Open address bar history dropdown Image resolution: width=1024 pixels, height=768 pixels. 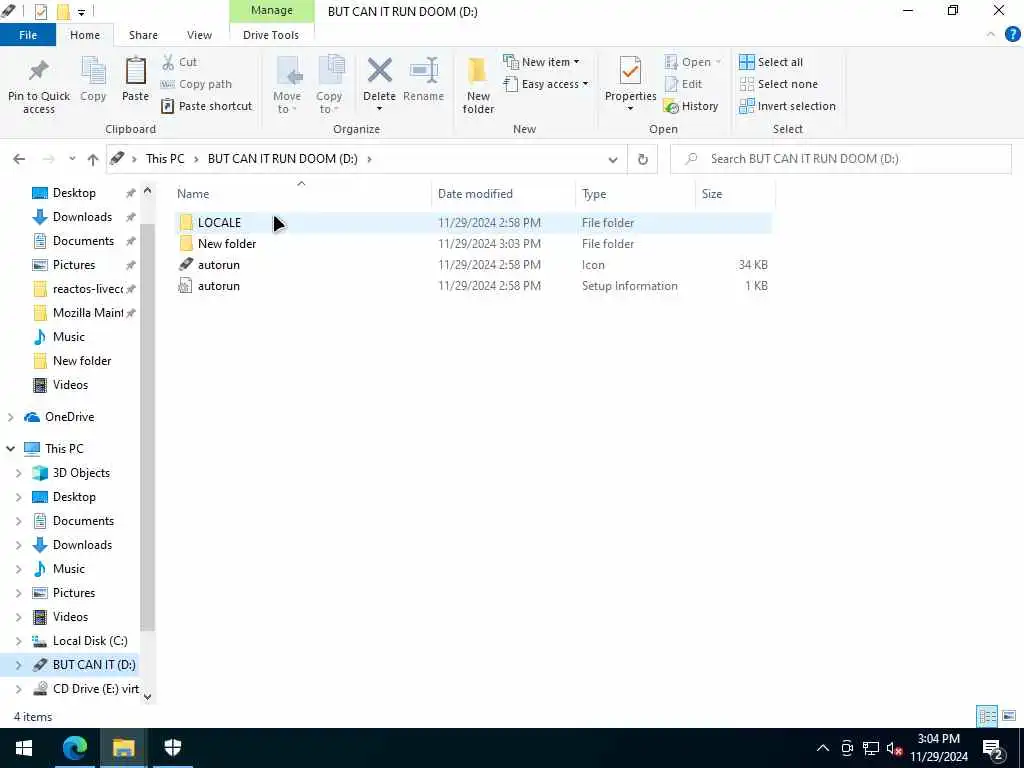(x=613, y=159)
